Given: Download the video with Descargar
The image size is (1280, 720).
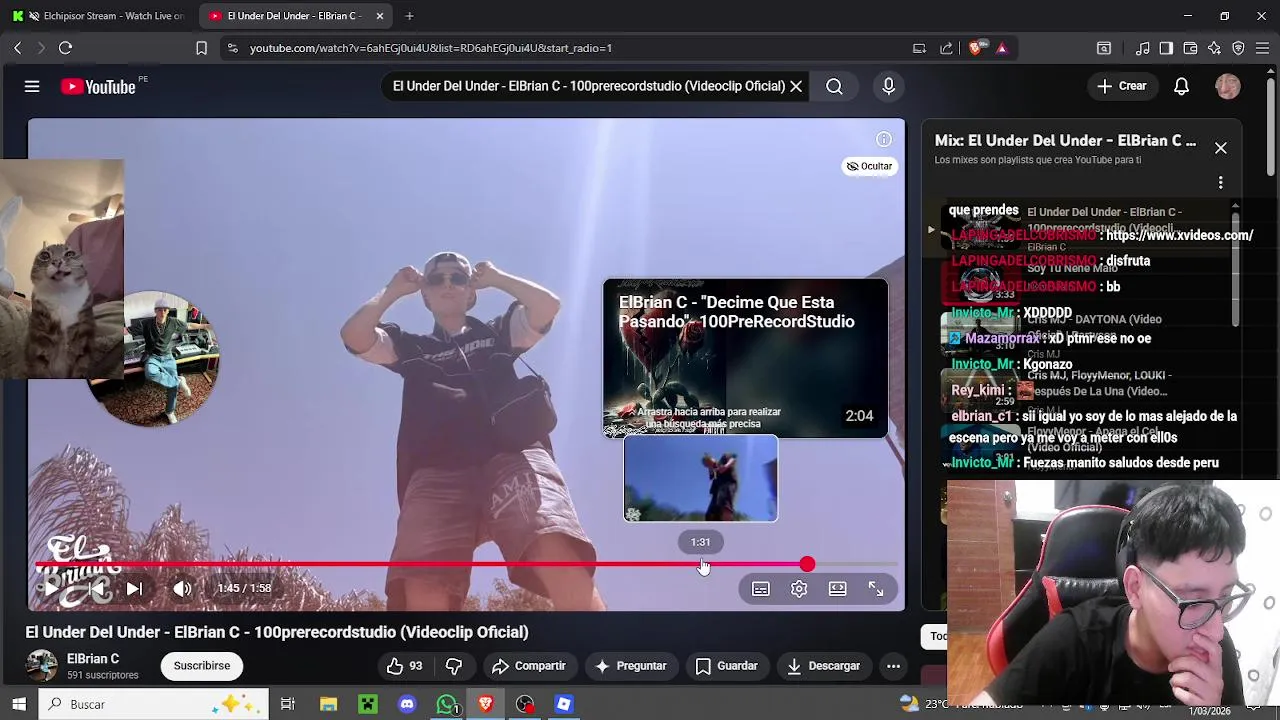Looking at the screenshot, I should point(823,666).
